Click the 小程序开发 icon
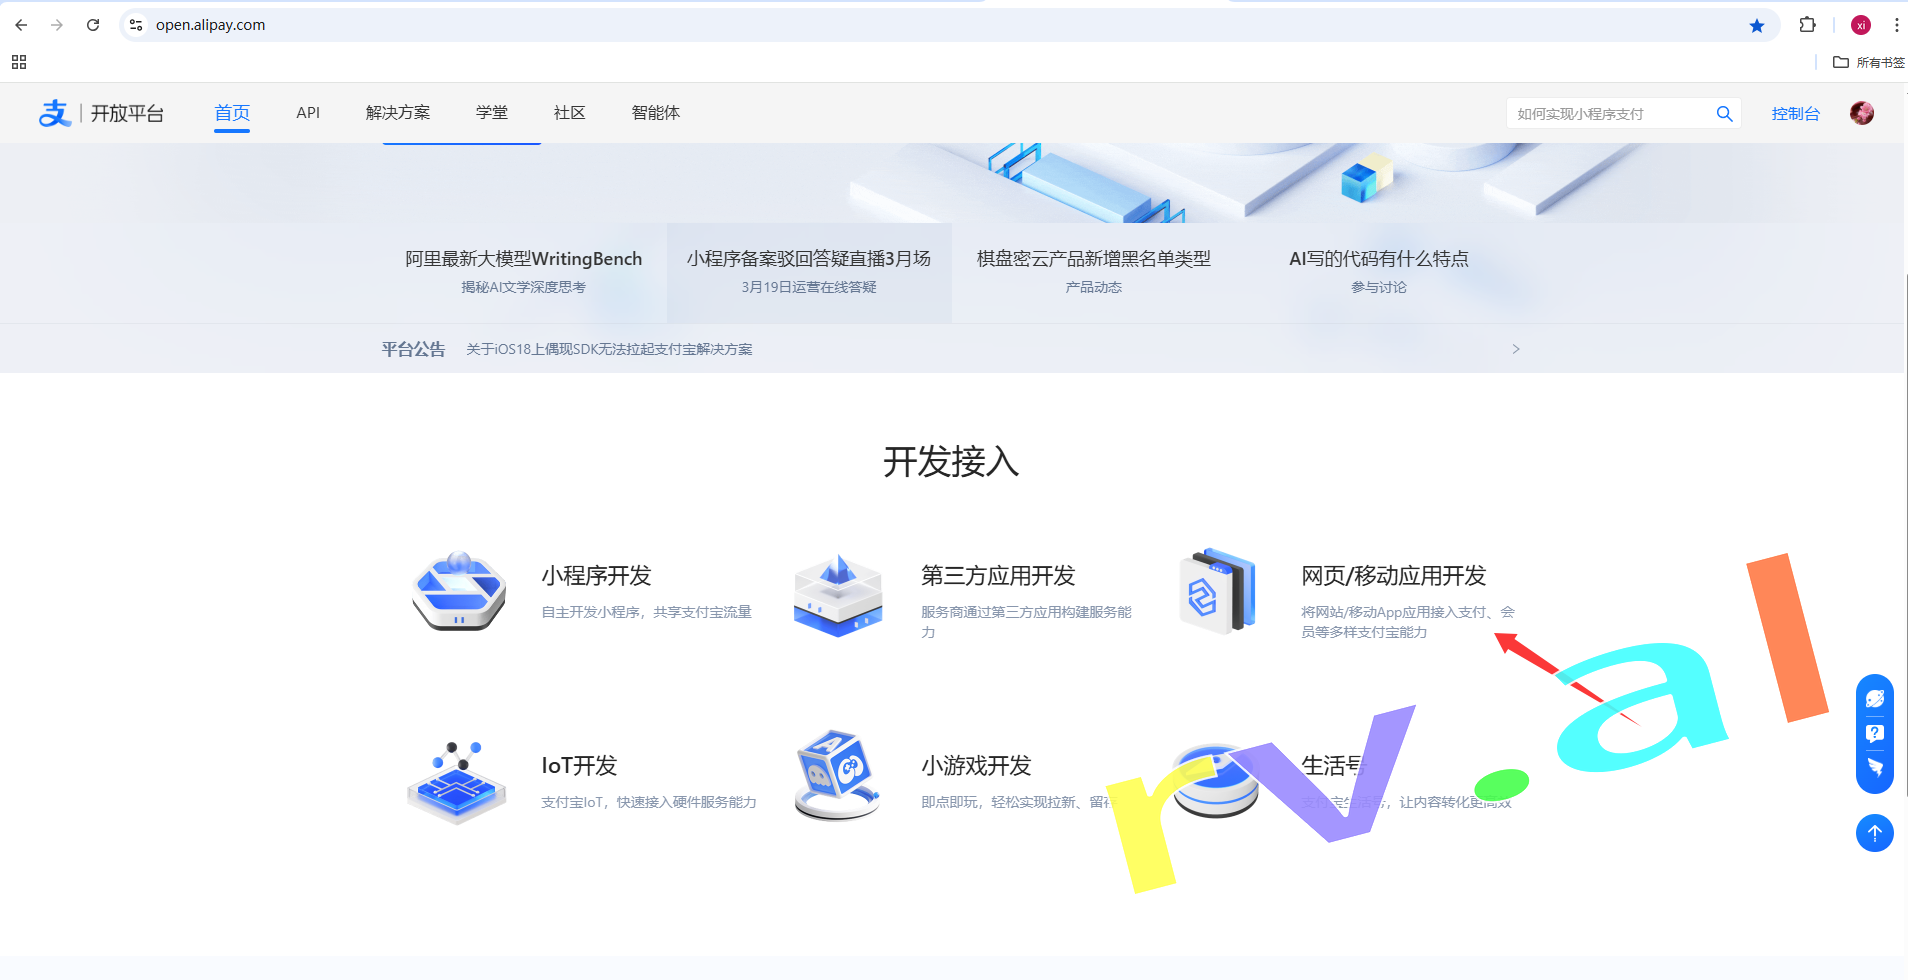This screenshot has width=1908, height=980. [x=459, y=591]
